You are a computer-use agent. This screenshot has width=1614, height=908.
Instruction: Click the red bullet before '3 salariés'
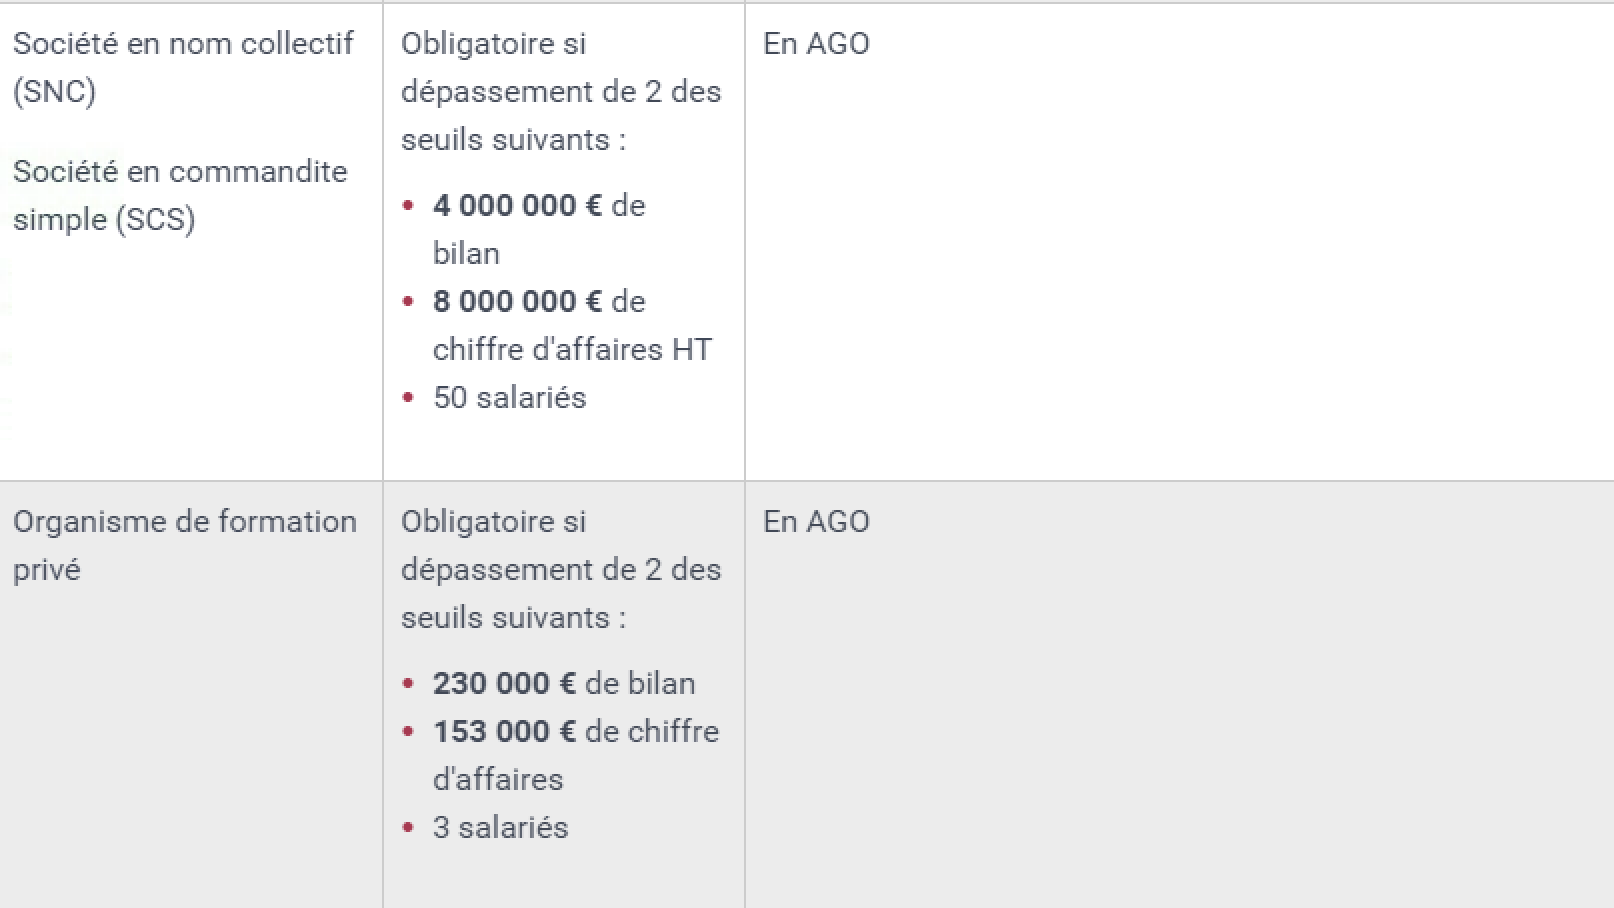point(408,828)
